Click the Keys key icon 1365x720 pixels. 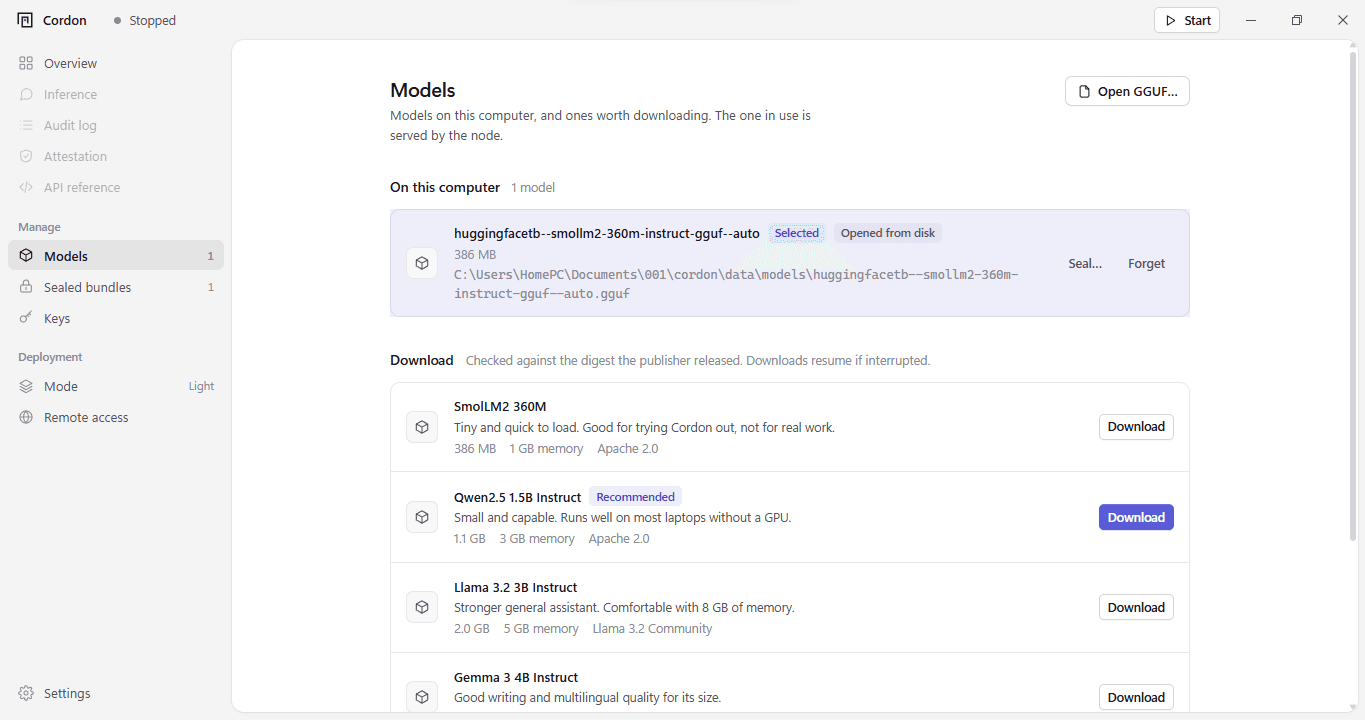(26, 318)
